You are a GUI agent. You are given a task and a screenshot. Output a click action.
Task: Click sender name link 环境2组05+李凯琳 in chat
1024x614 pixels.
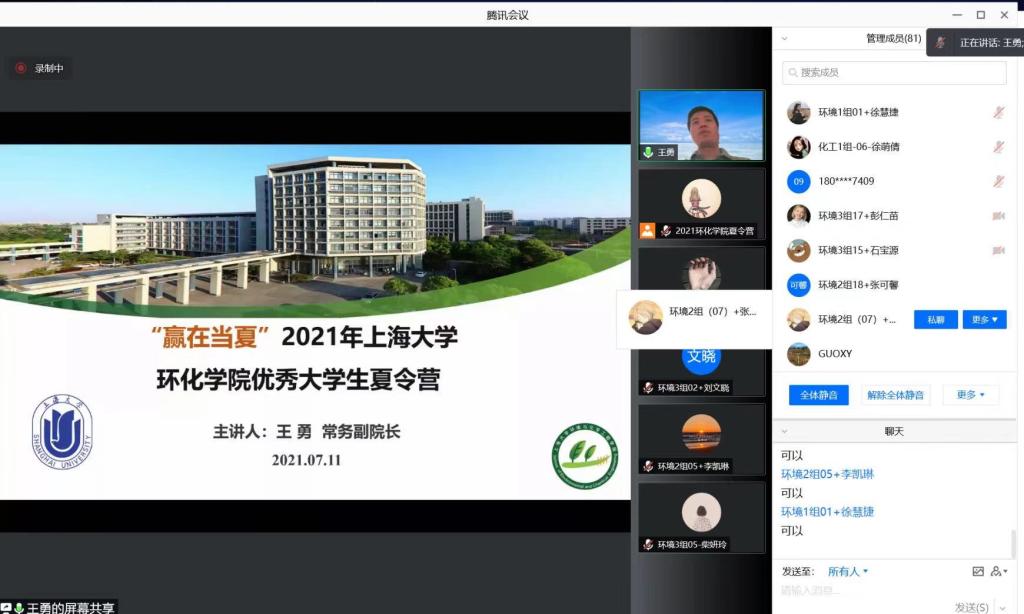[827, 474]
